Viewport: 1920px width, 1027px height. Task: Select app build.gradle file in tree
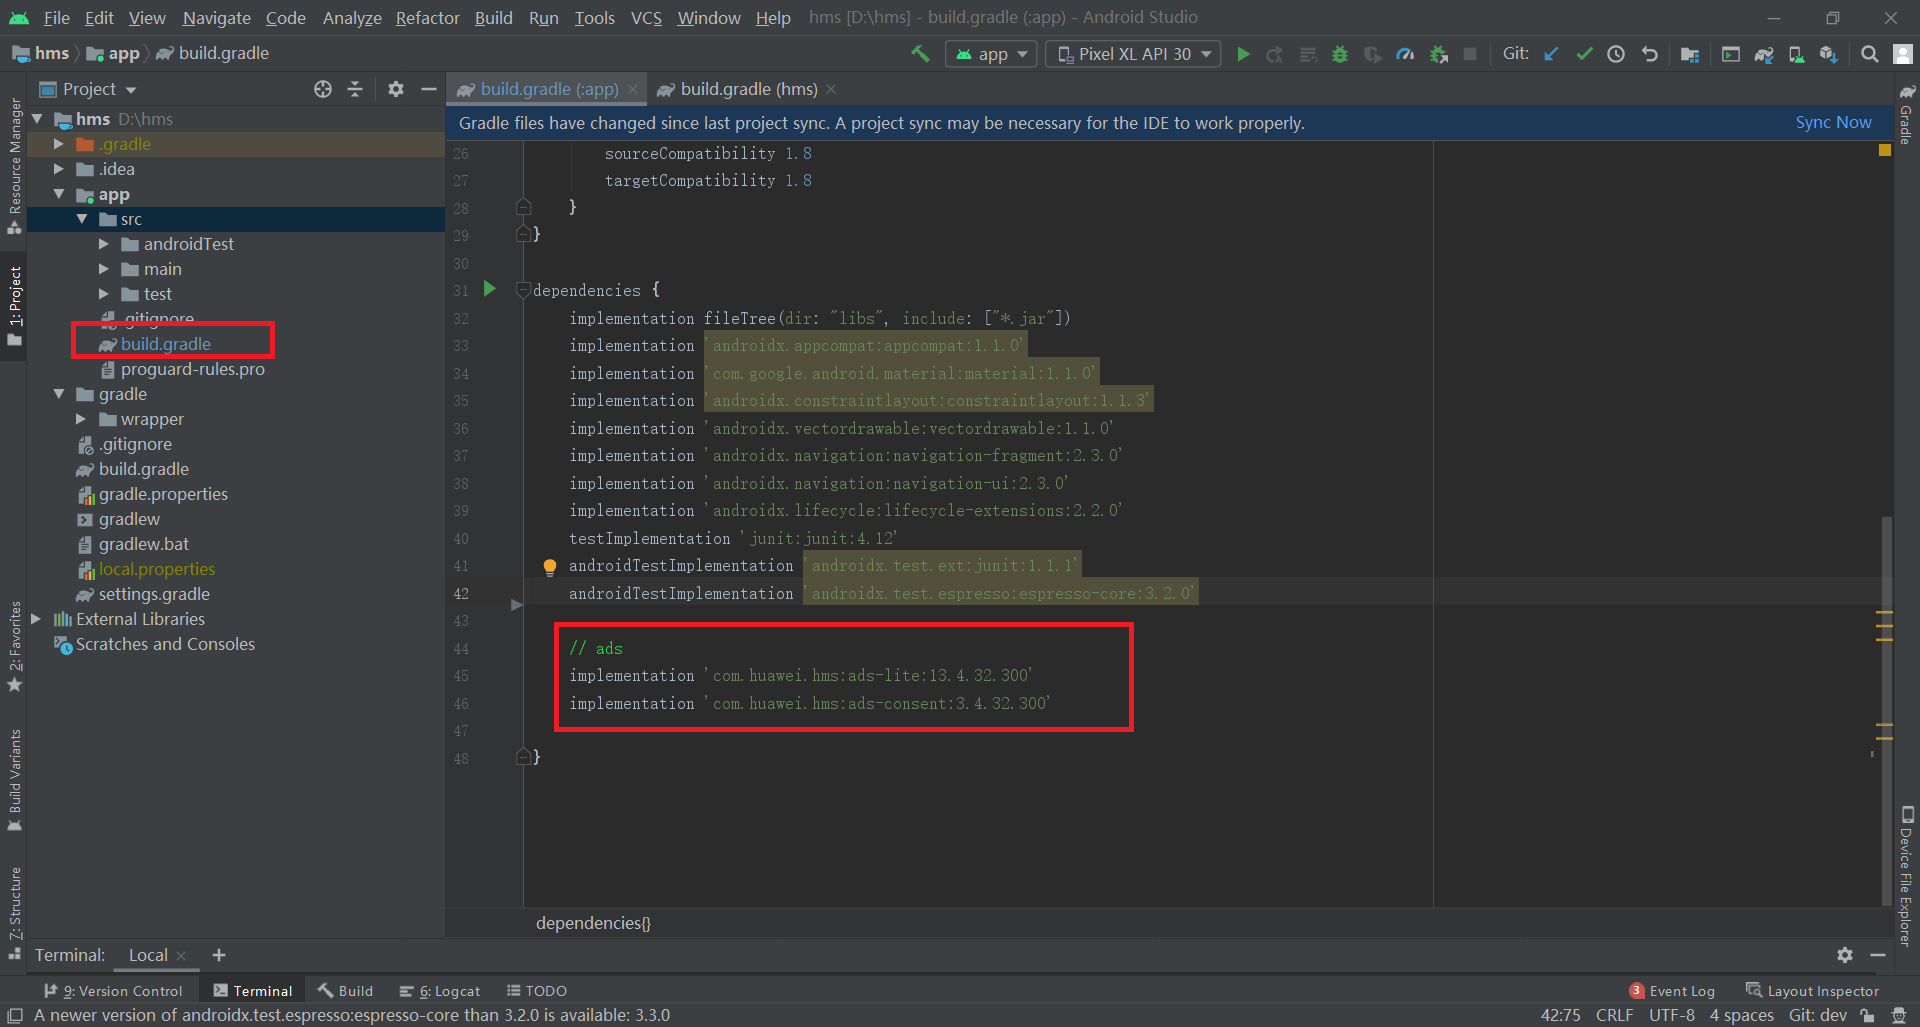tap(165, 344)
